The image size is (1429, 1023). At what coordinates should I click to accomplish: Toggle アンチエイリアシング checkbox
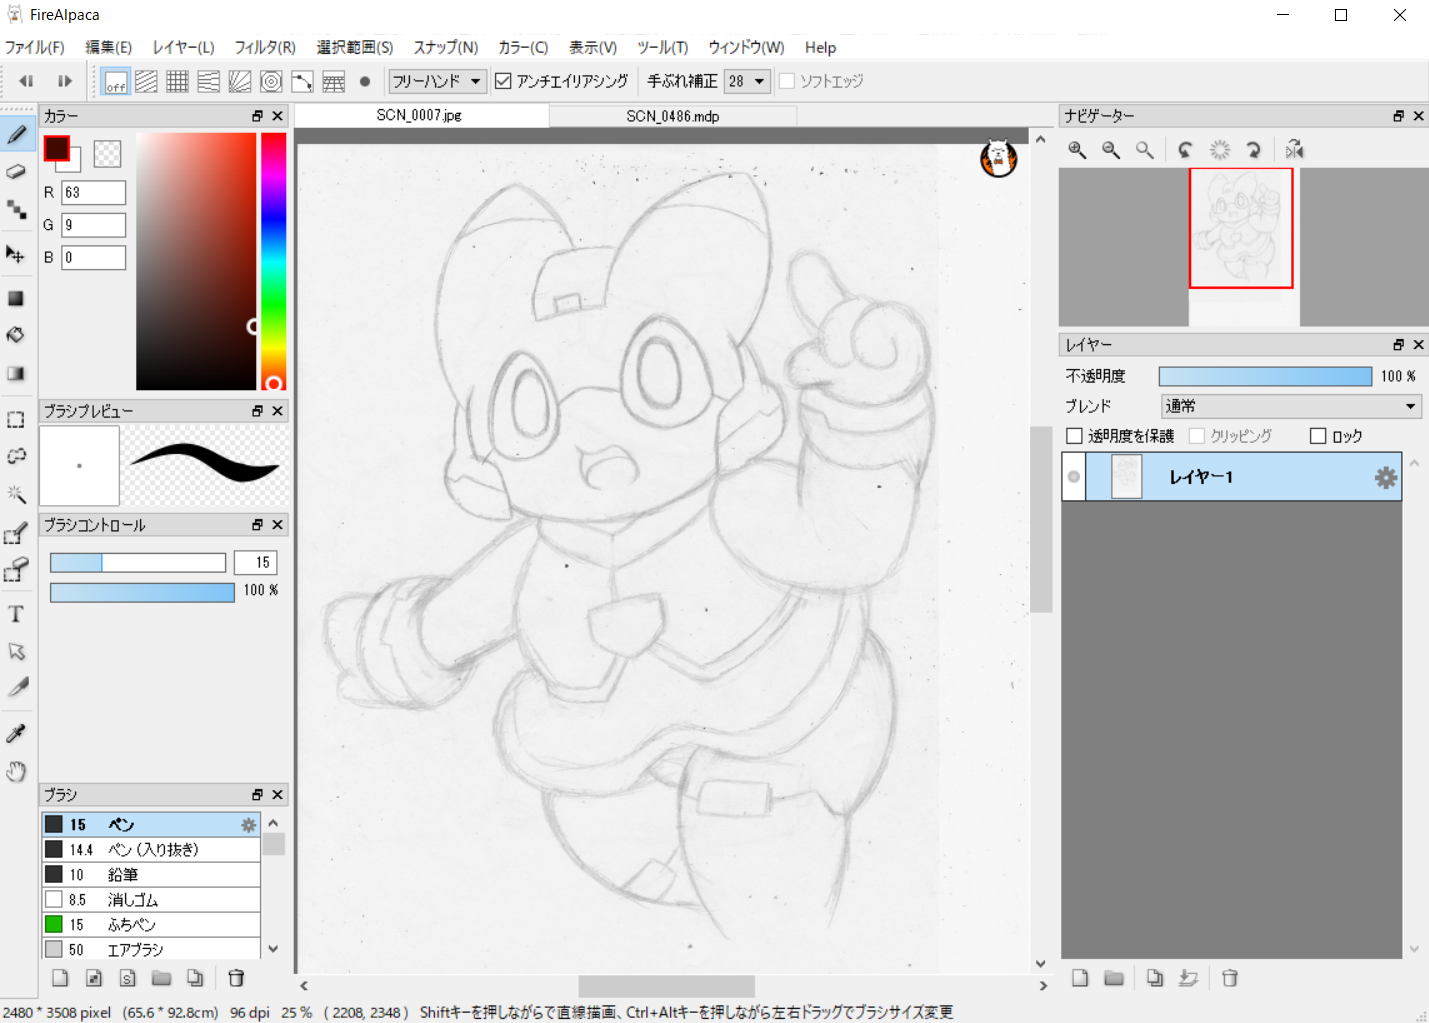pyautogui.click(x=504, y=81)
